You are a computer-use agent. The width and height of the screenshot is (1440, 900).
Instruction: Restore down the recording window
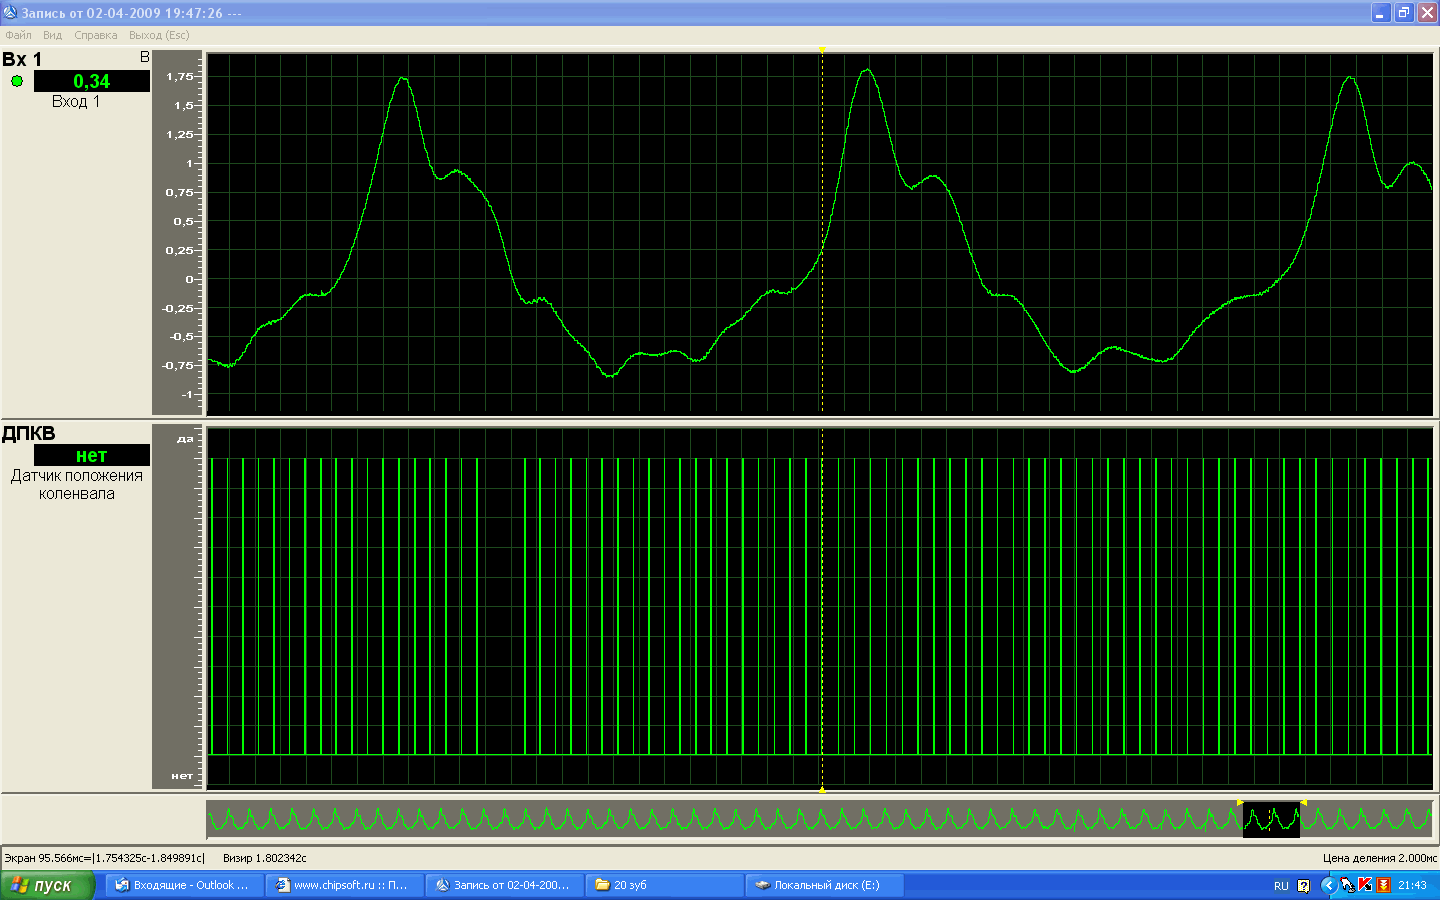[x=1404, y=12]
